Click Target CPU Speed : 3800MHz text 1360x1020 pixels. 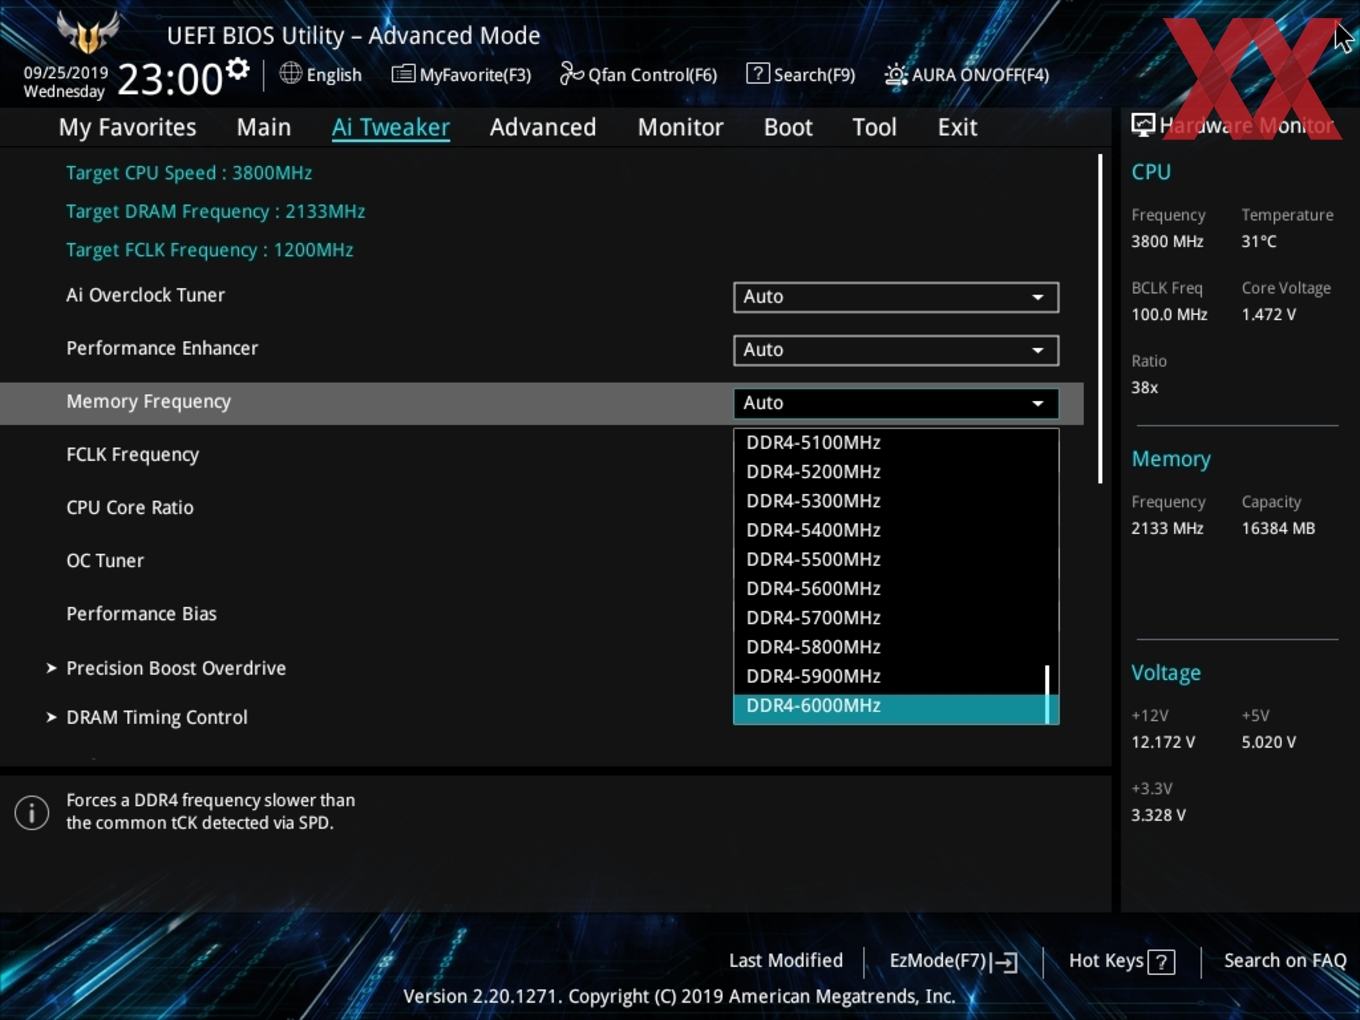(x=189, y=173)
